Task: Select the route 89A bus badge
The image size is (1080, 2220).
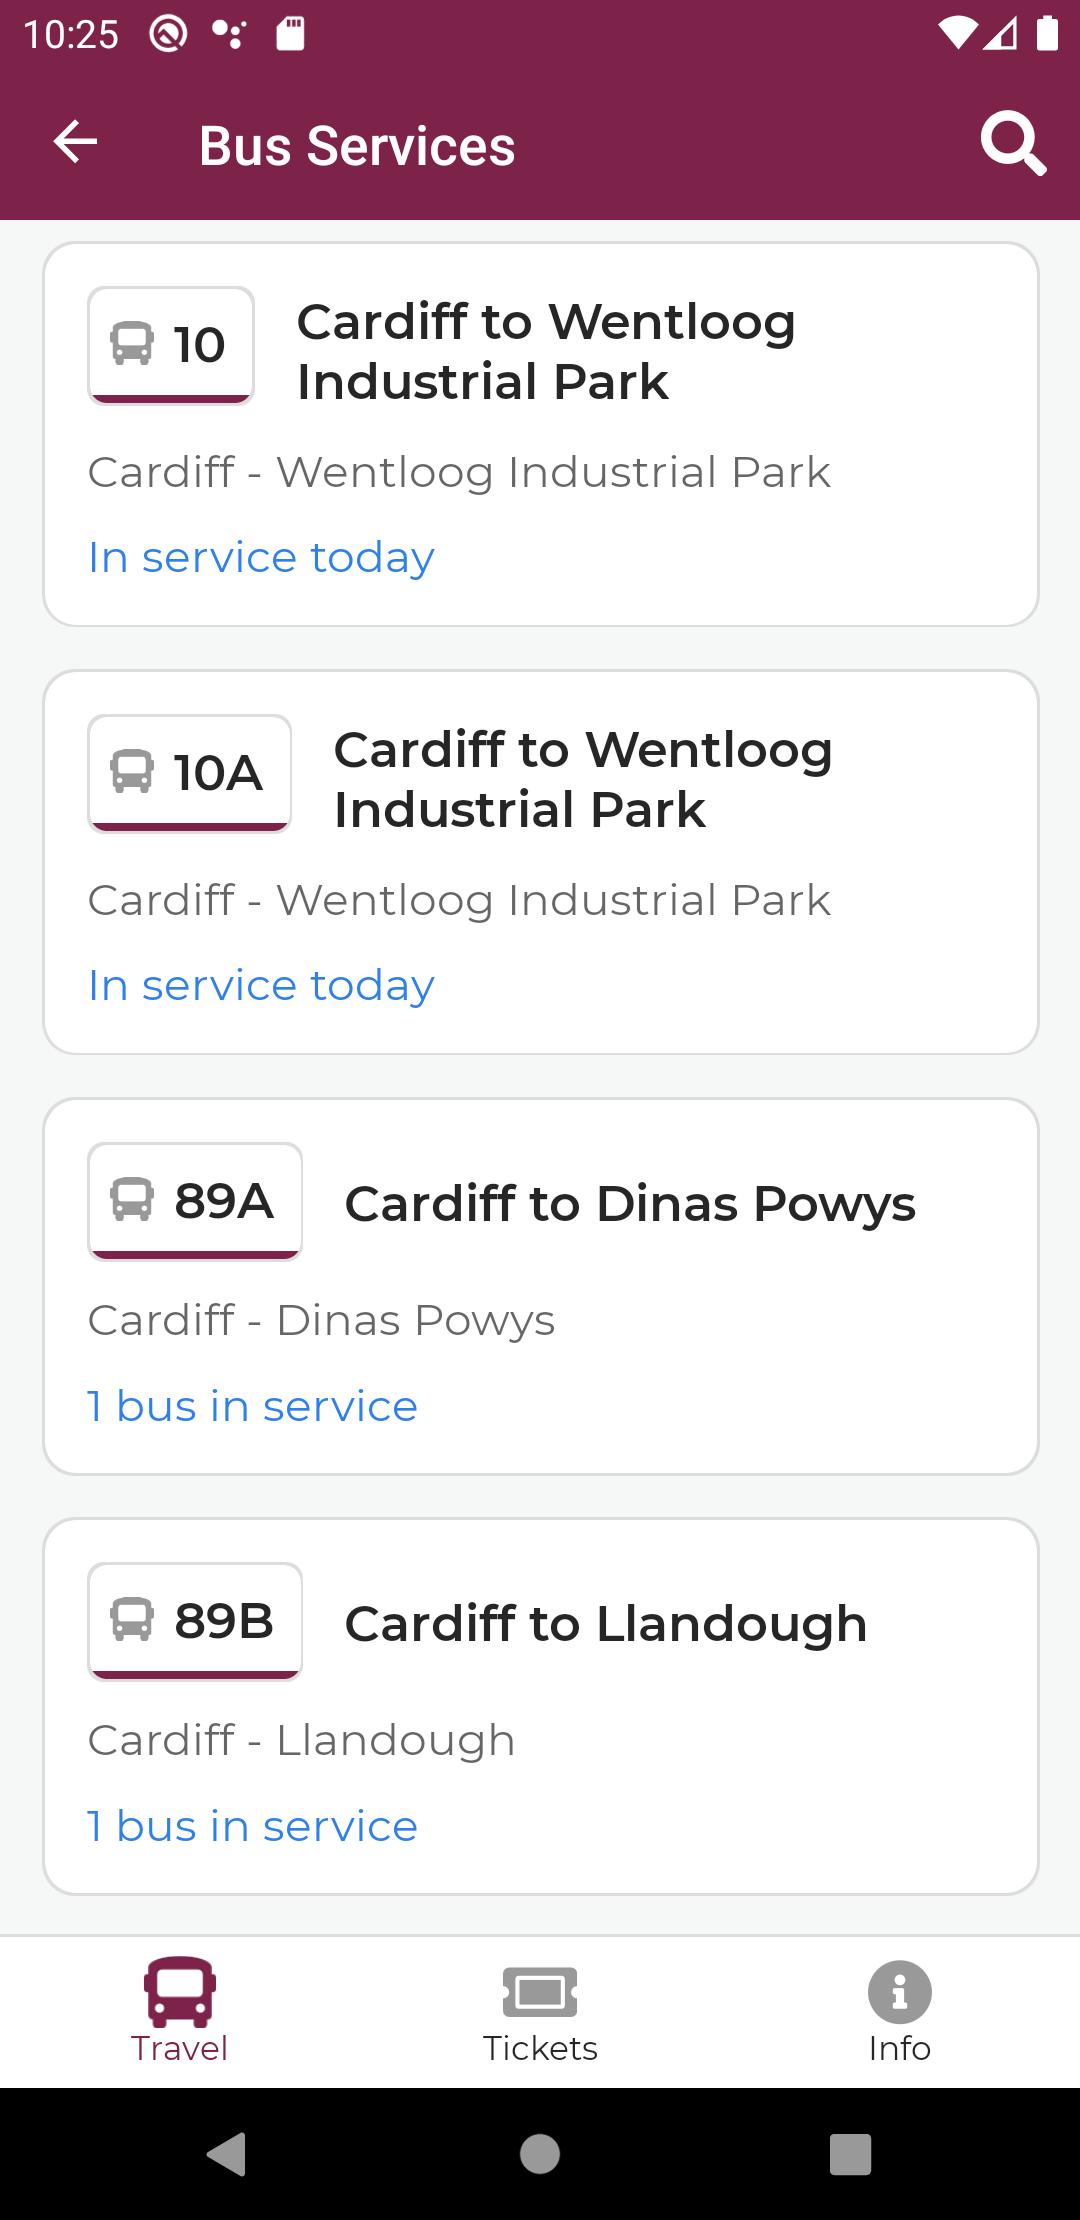Action: [x=195, y=1201]
